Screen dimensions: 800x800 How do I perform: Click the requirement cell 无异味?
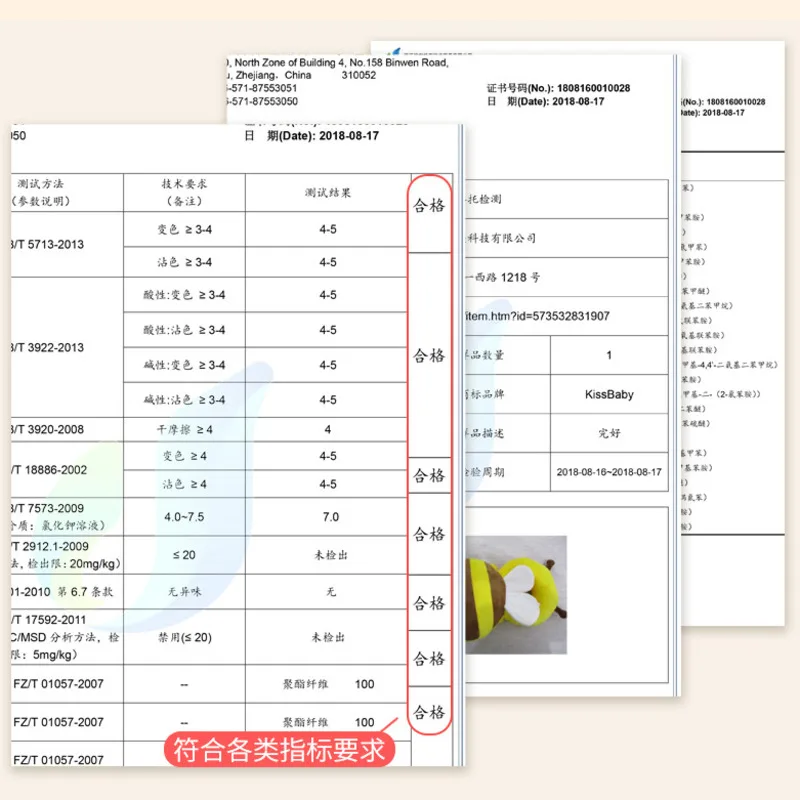[x=184, y=592]
